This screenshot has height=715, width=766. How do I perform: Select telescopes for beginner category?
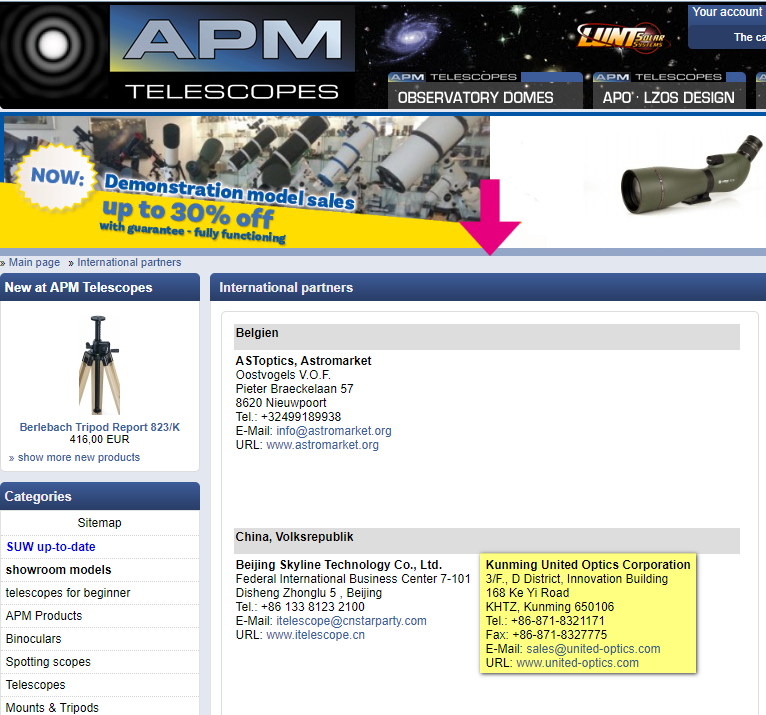pos(68,592)
